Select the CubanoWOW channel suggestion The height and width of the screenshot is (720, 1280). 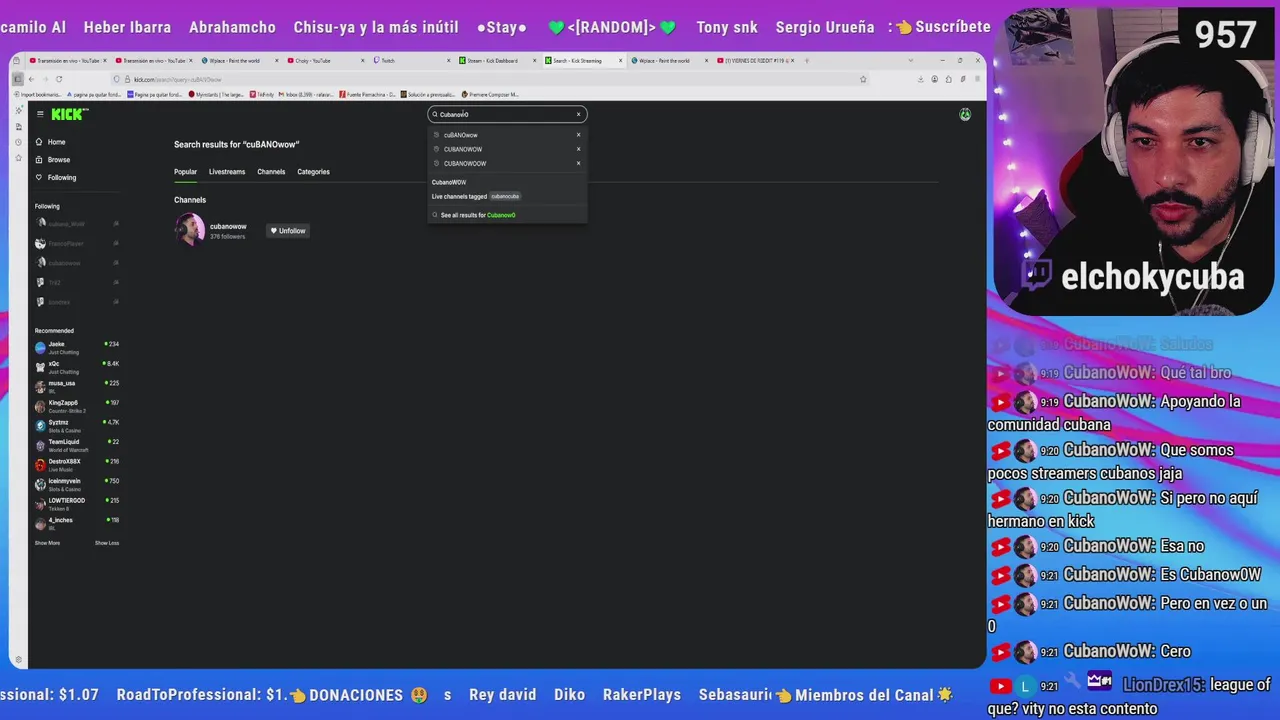(449, 182)
